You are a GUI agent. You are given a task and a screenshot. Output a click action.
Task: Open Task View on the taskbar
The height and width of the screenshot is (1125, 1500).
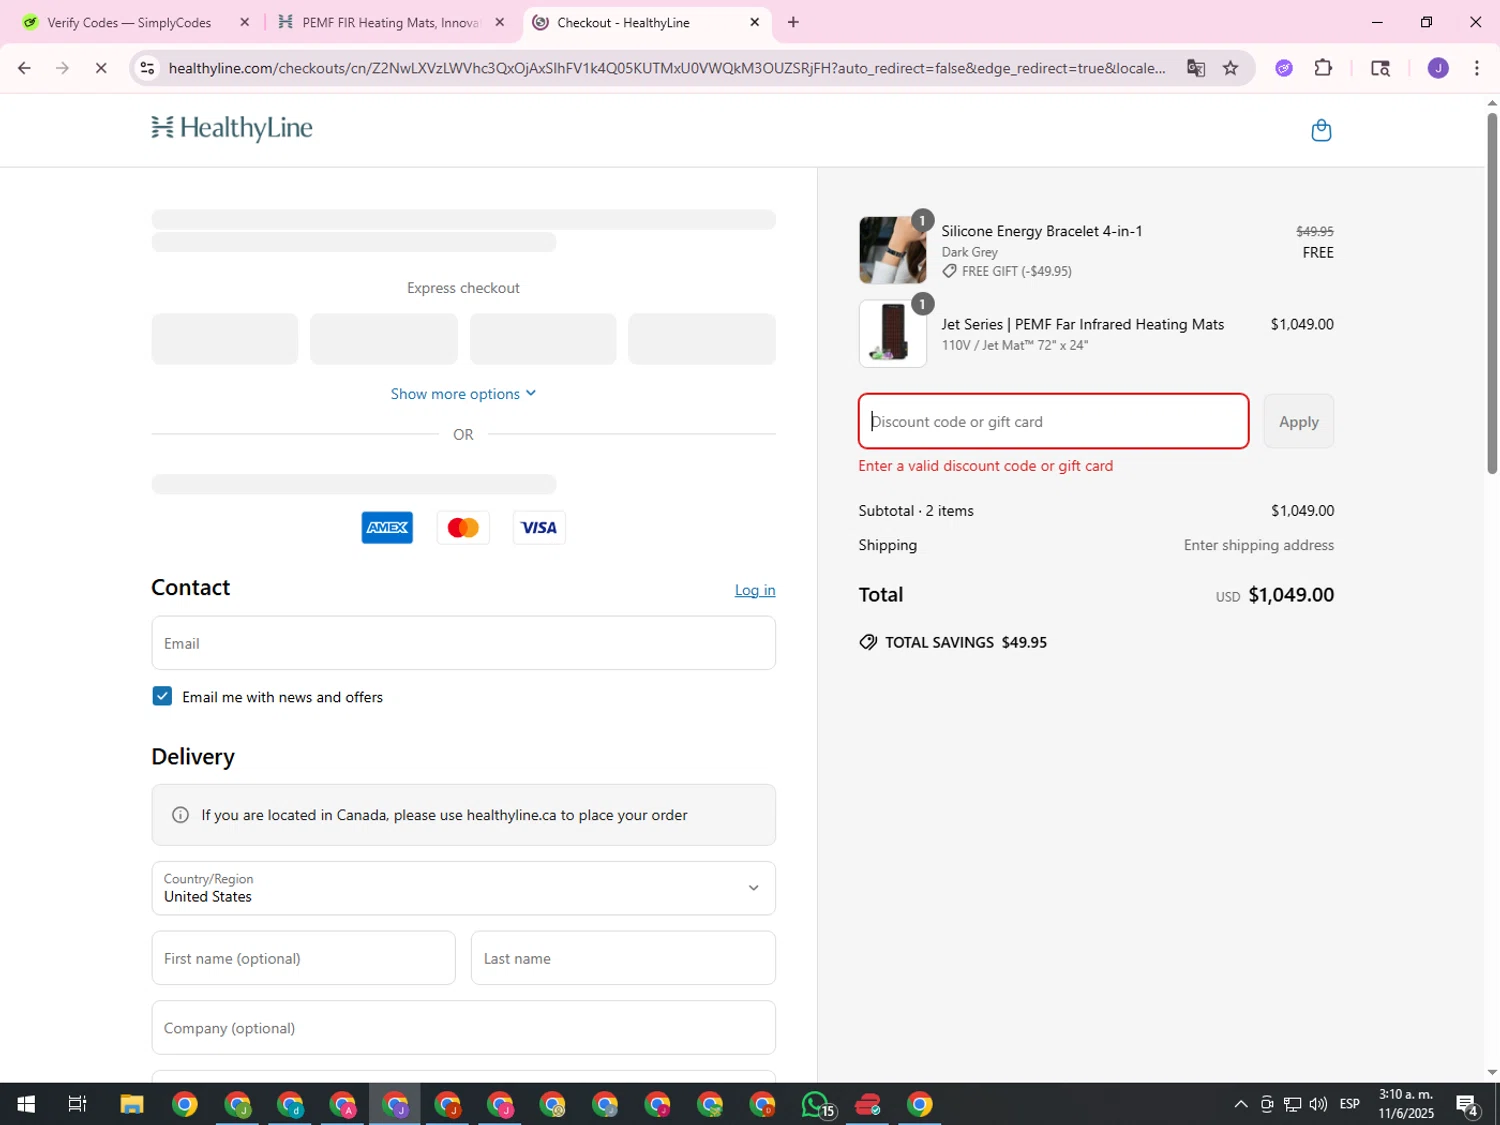pos(77,1104)
